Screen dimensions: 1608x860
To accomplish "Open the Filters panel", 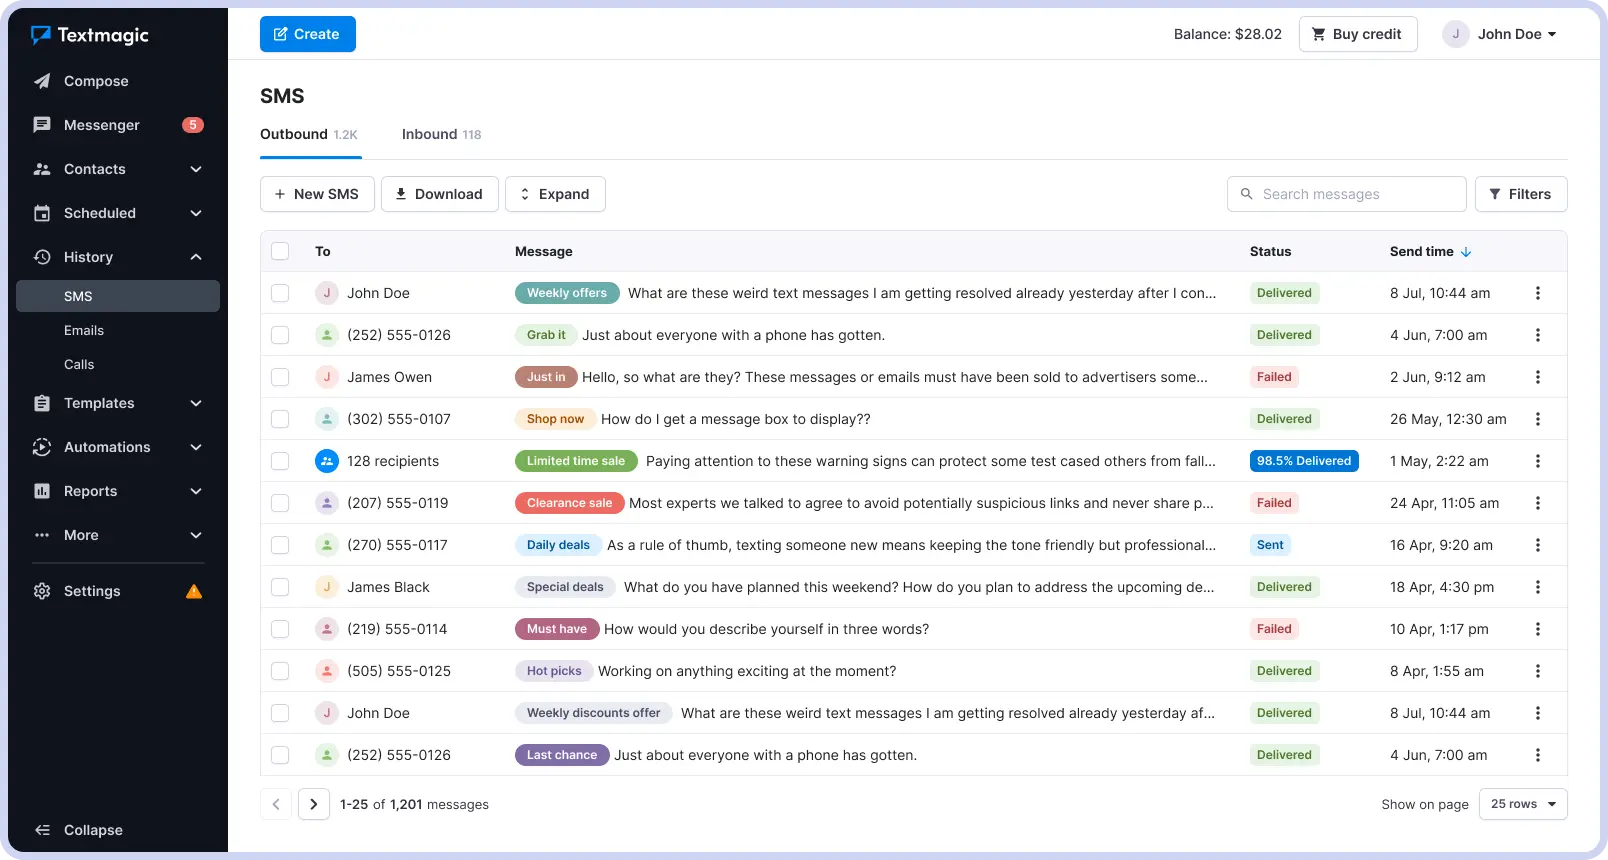I will click(1521, 194).
